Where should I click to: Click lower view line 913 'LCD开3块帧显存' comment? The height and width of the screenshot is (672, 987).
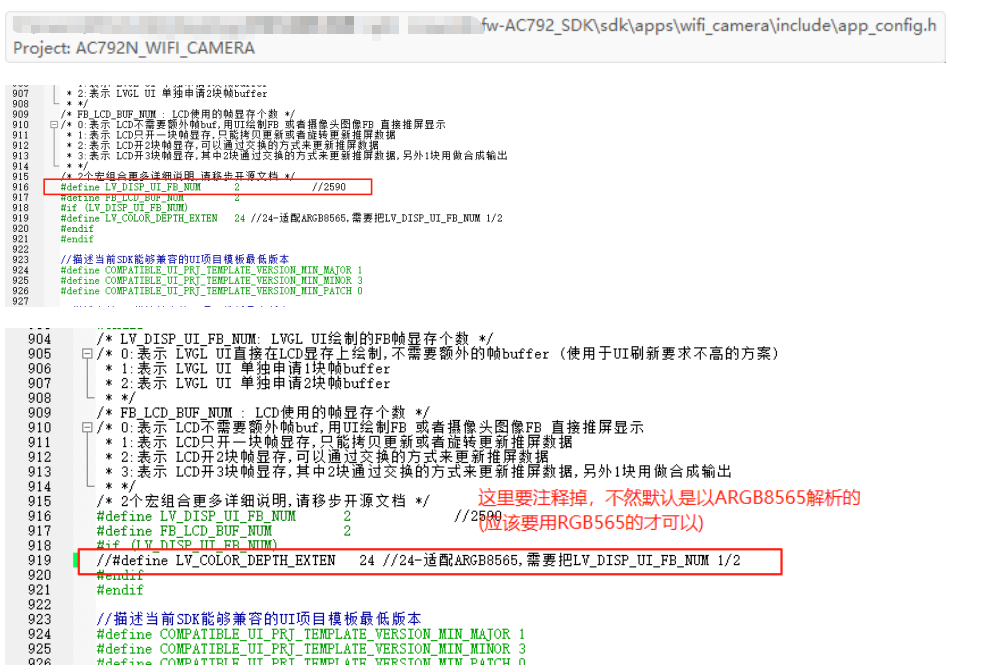coord(419,472)
